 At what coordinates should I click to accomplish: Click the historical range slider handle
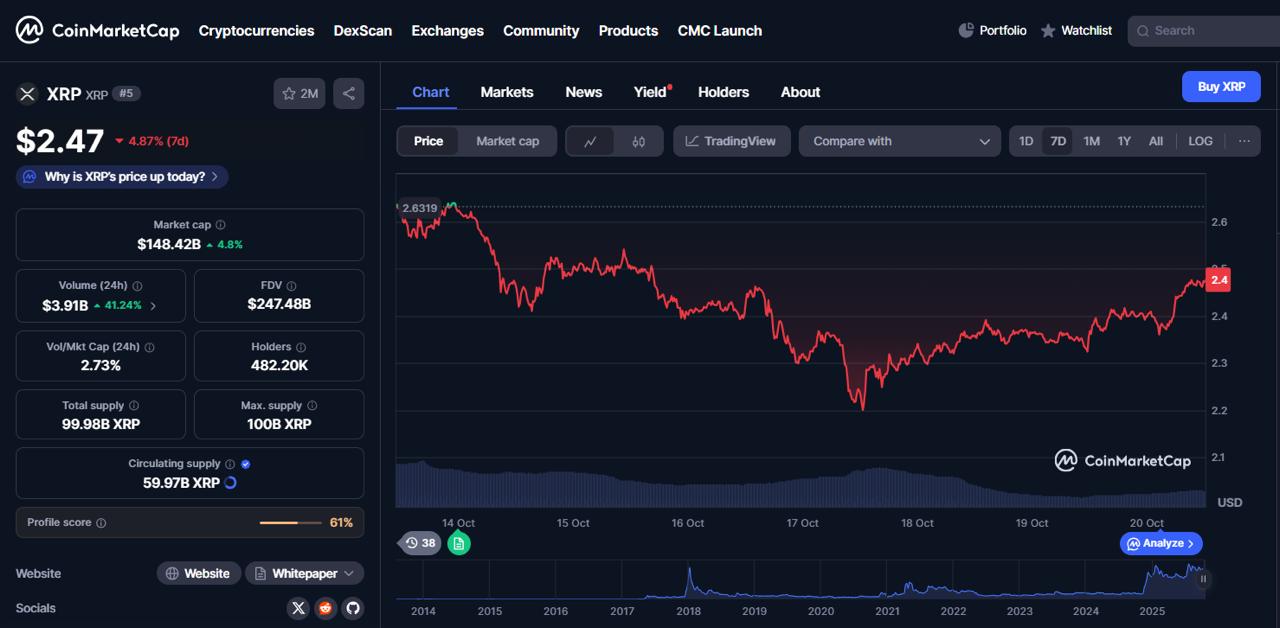[x=1203, y=579]
